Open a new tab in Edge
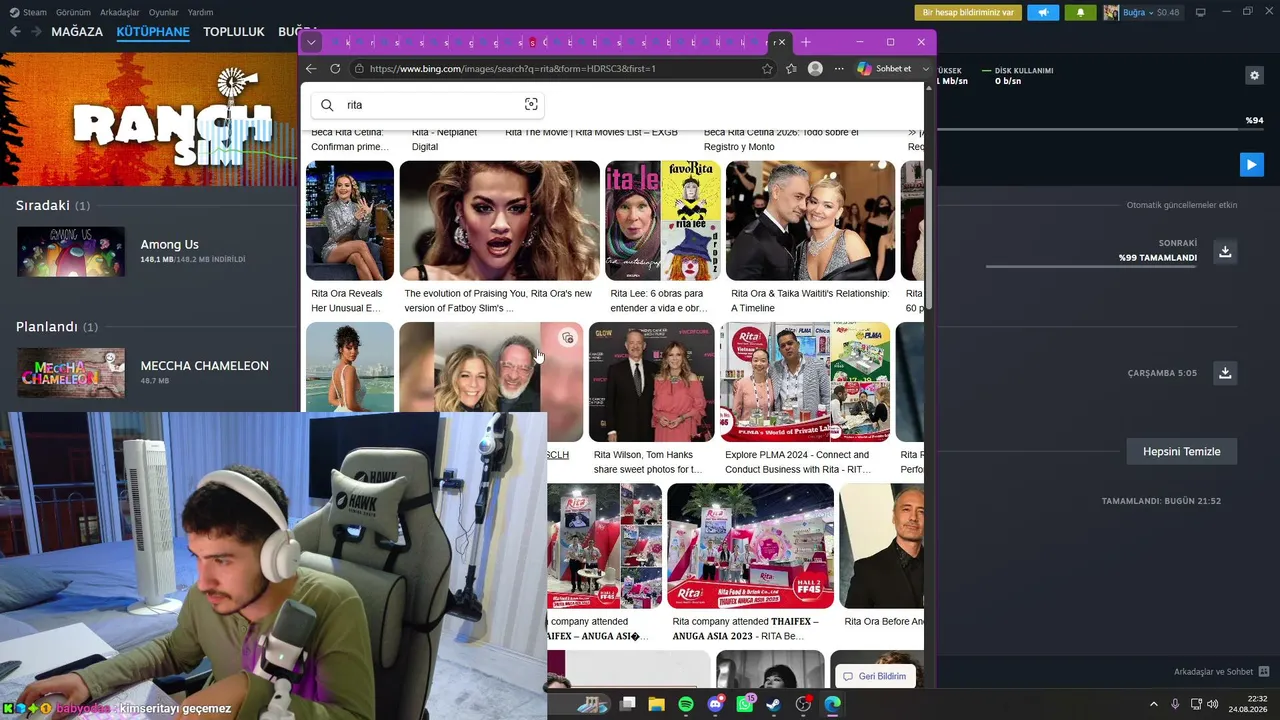The height and width of the screenshot is (720, 1280). 806,42
